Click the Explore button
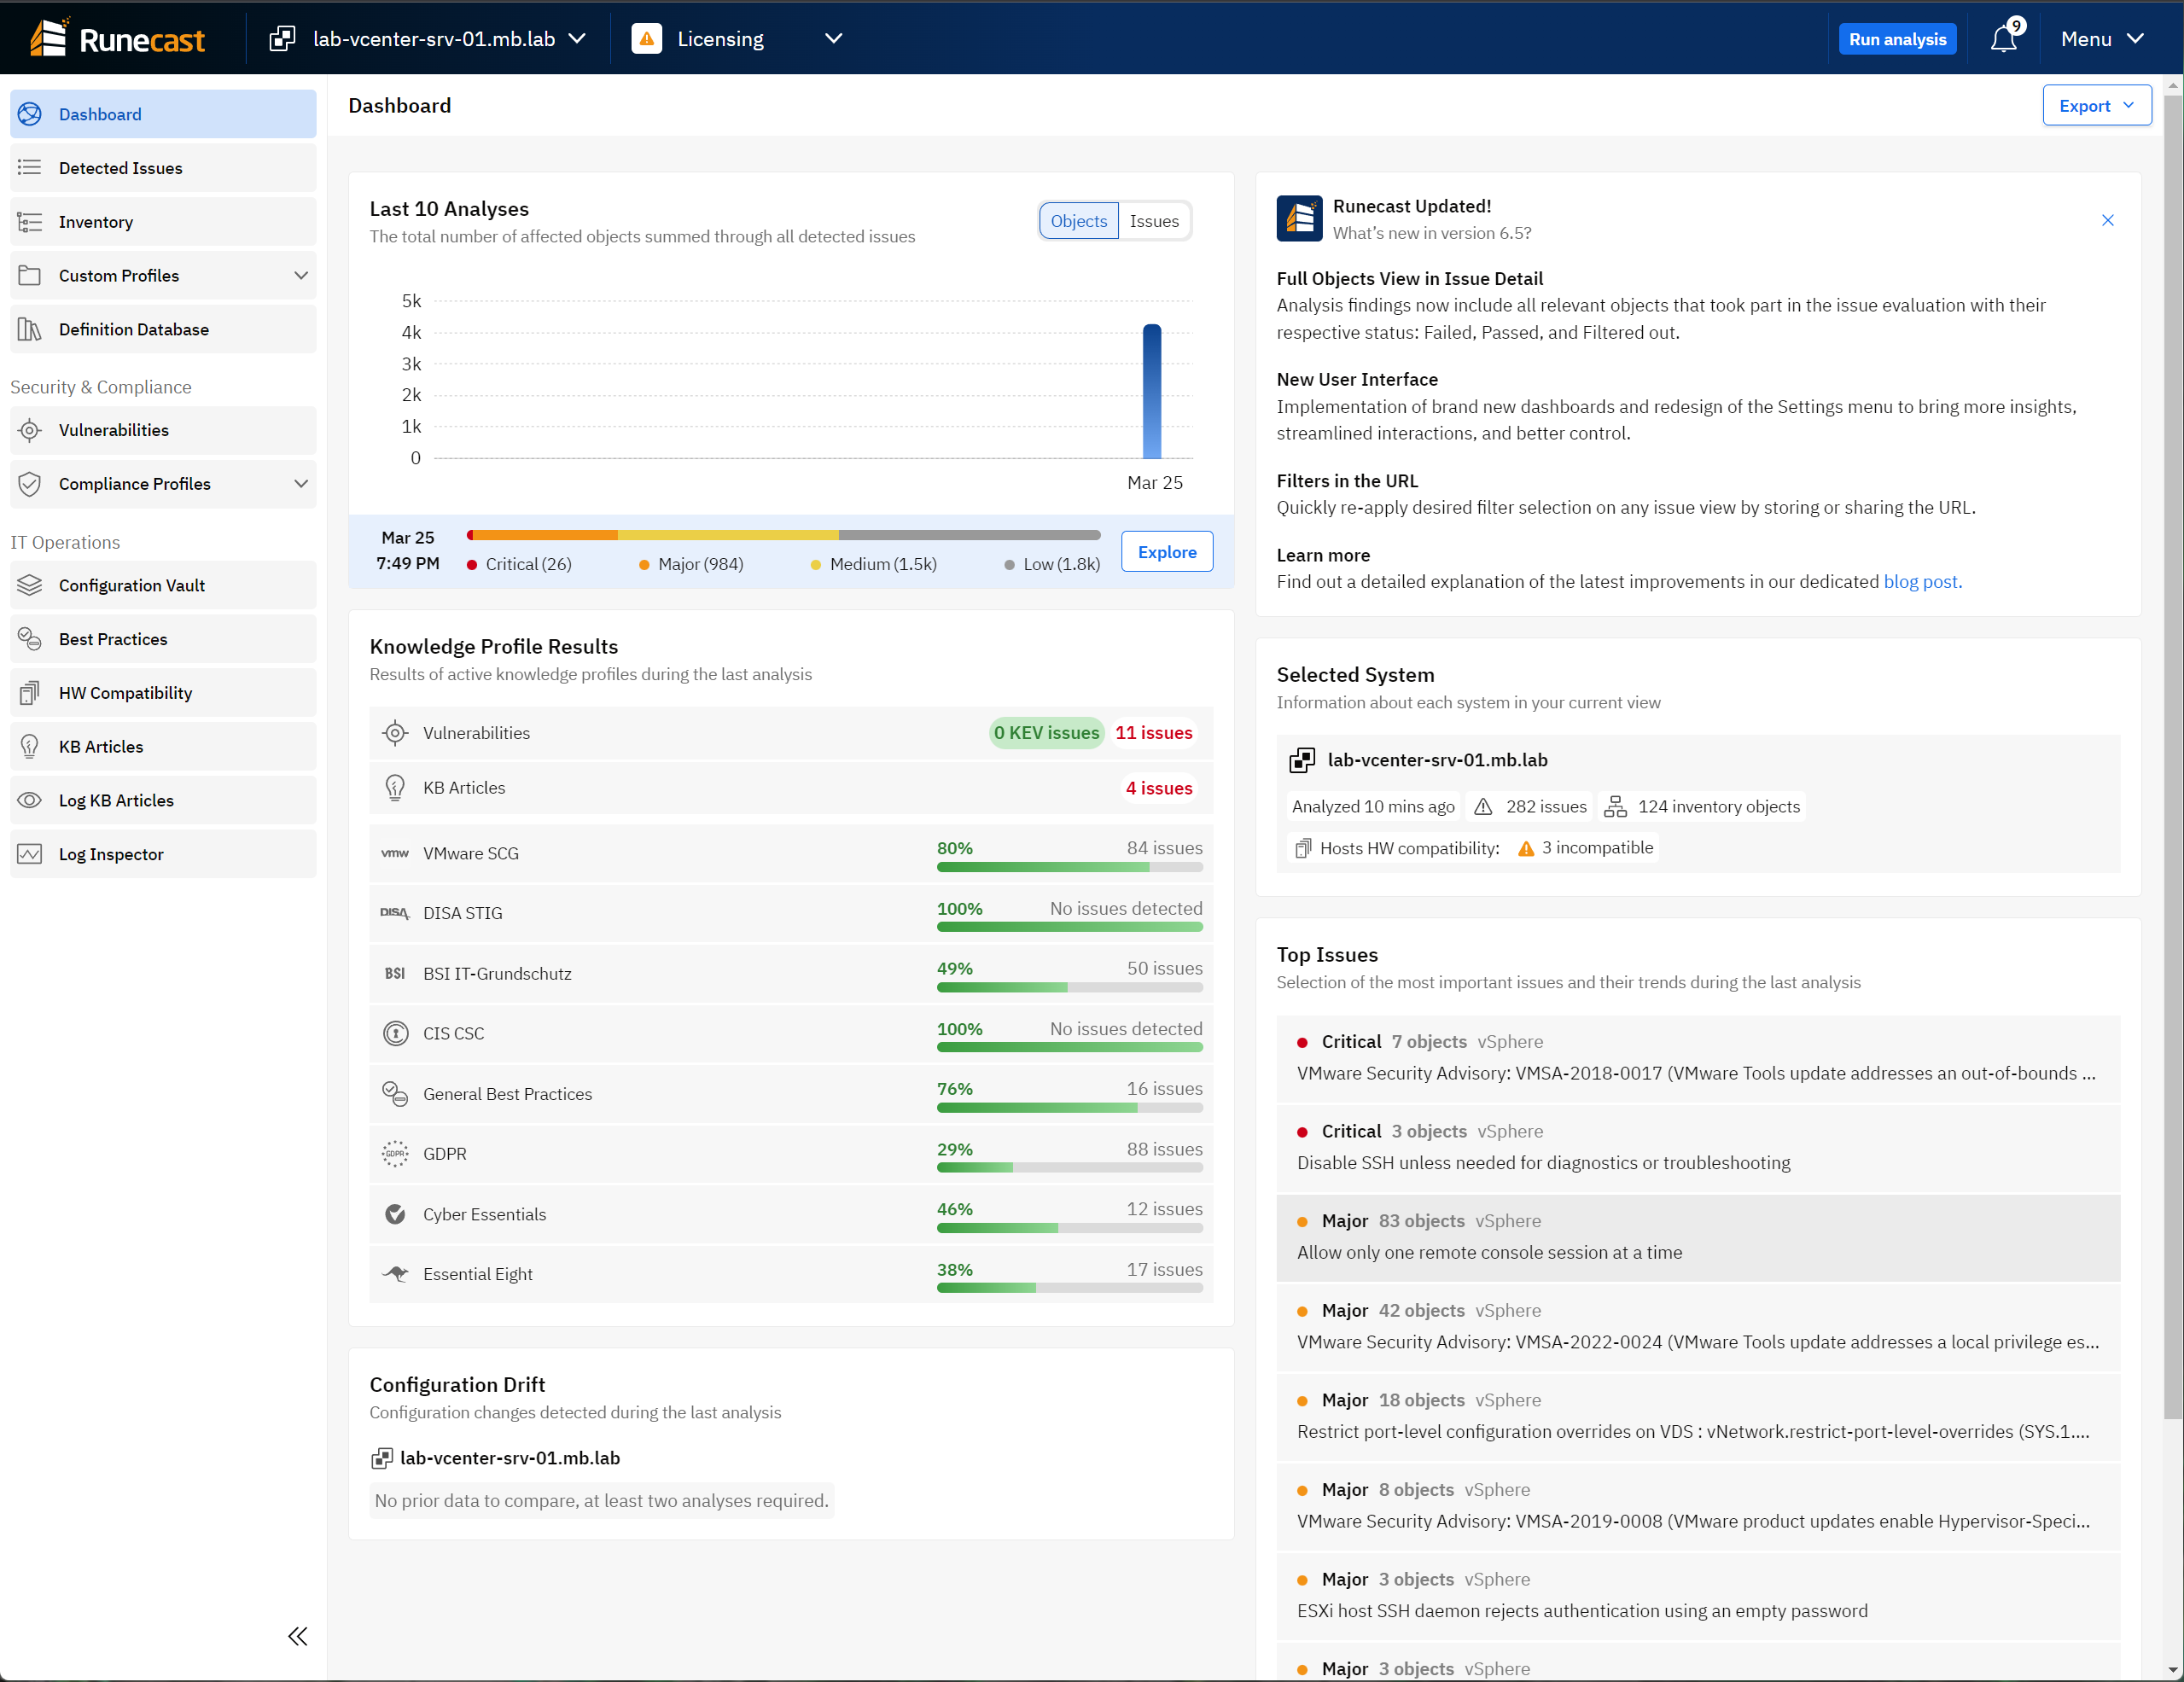The image size is (2184, 1682). (x=1167, y=552)
